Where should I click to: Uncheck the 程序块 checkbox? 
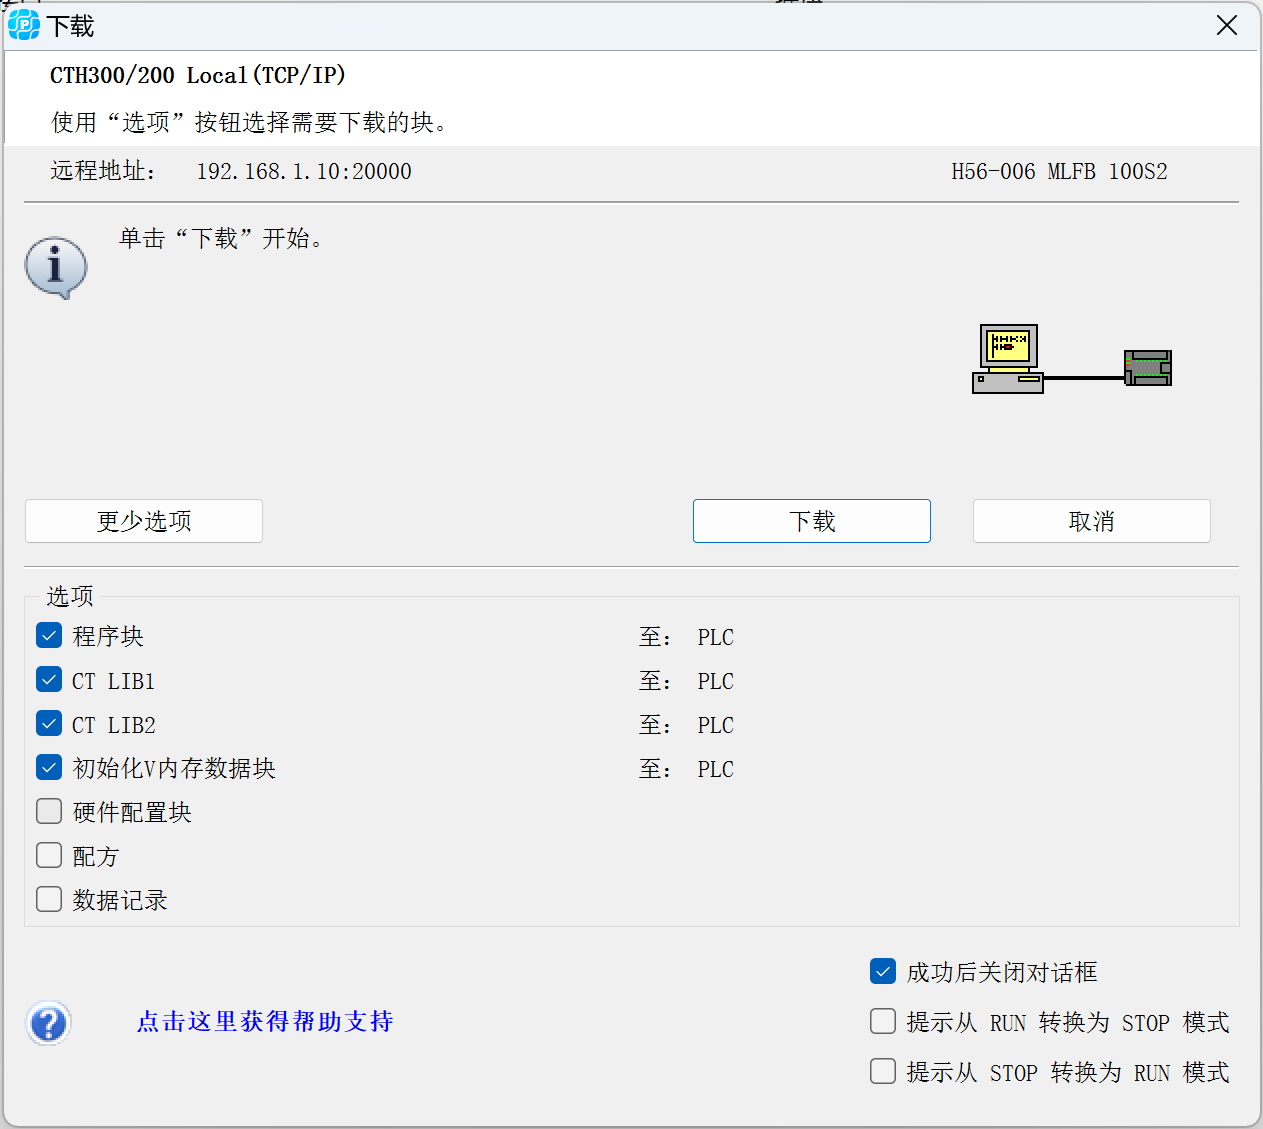[x=49, y=635]
